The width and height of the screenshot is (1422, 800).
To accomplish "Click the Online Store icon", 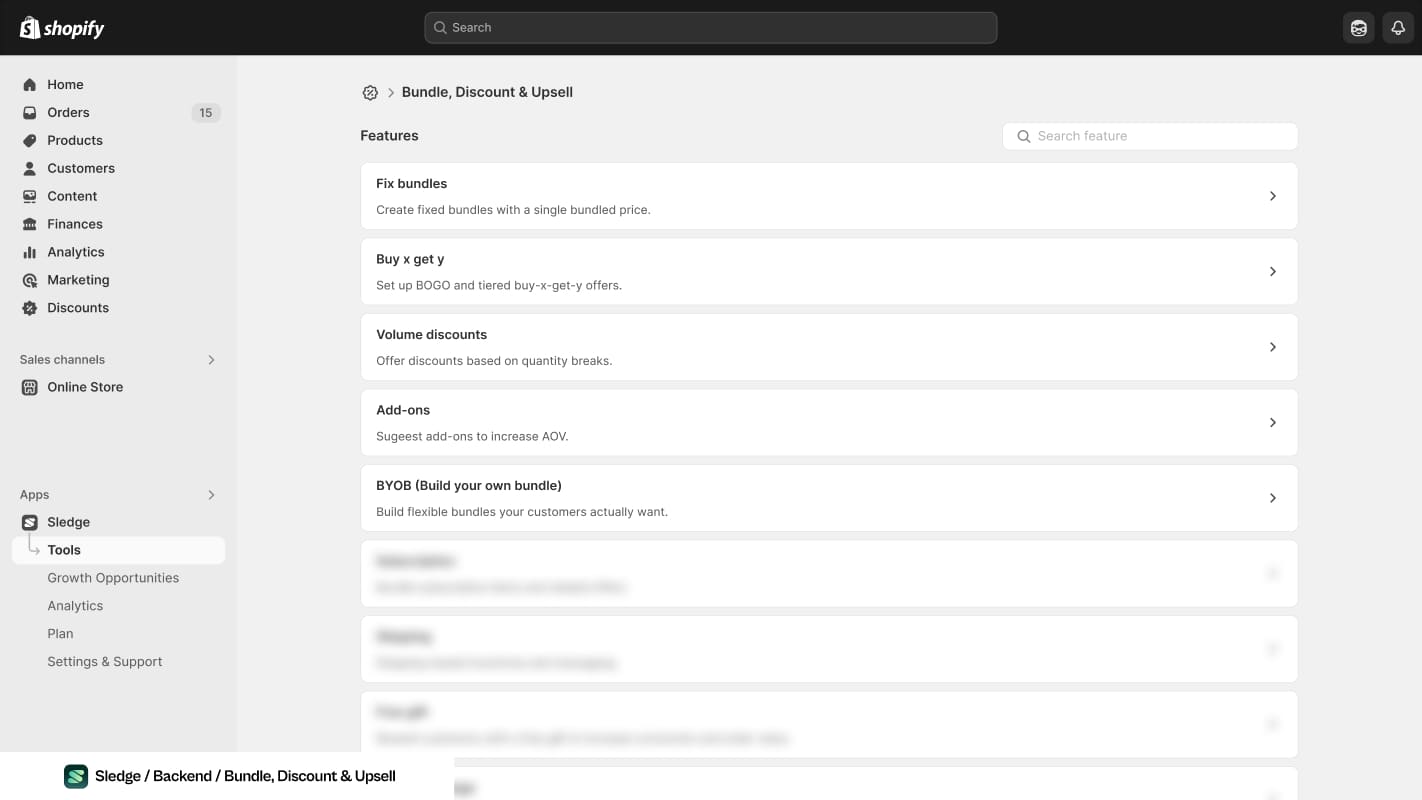I will coord(30,387).
